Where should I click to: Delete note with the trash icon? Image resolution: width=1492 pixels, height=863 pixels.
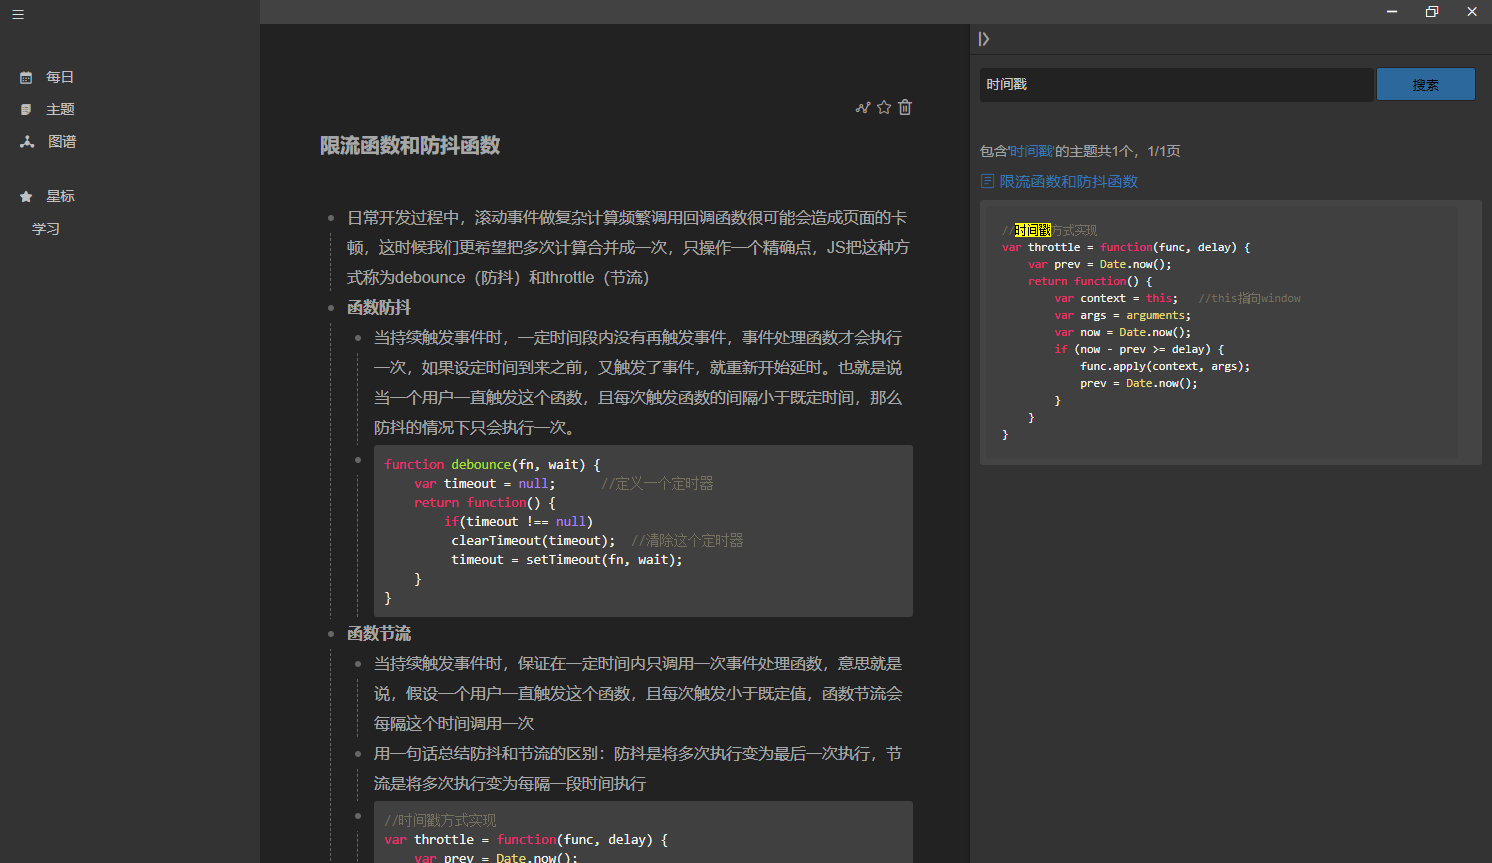[x=905, y=107]
